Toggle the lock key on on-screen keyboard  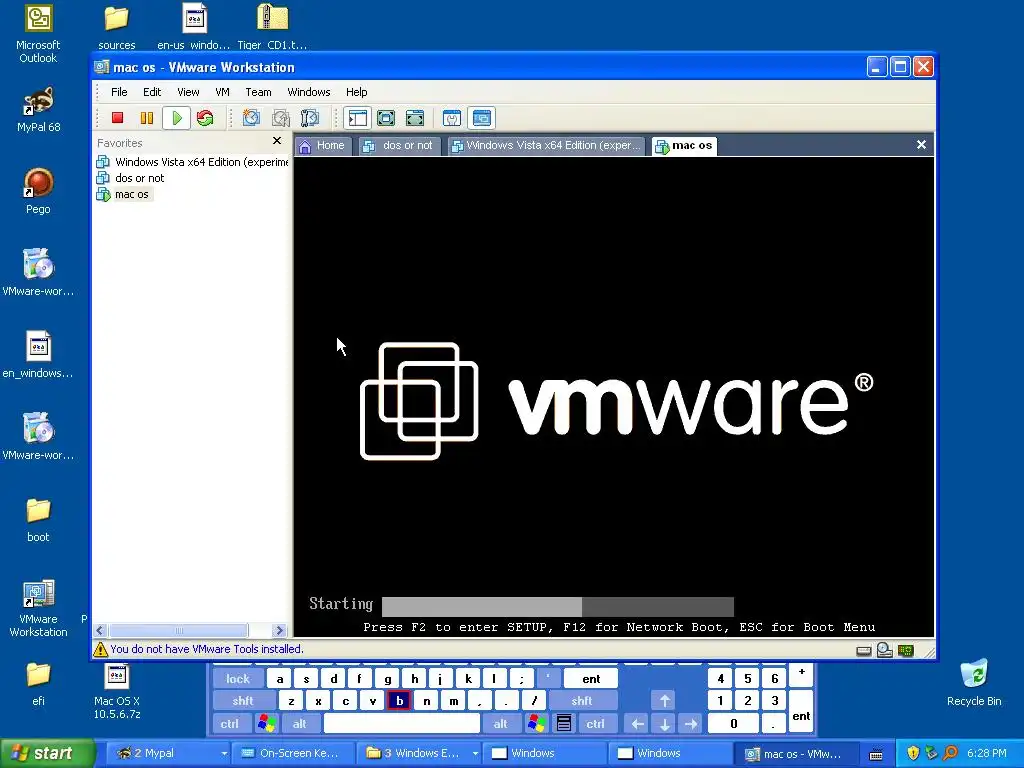click(x=238, y=679)
